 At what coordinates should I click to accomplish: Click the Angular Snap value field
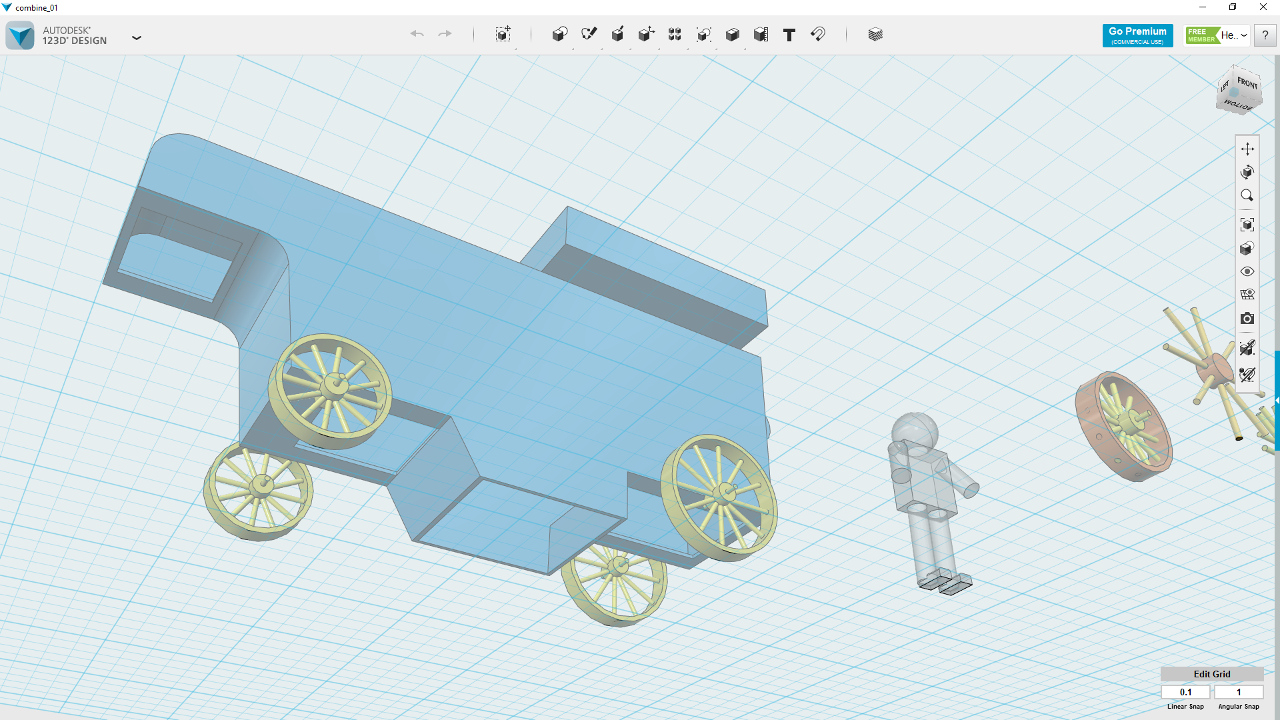1239,692
